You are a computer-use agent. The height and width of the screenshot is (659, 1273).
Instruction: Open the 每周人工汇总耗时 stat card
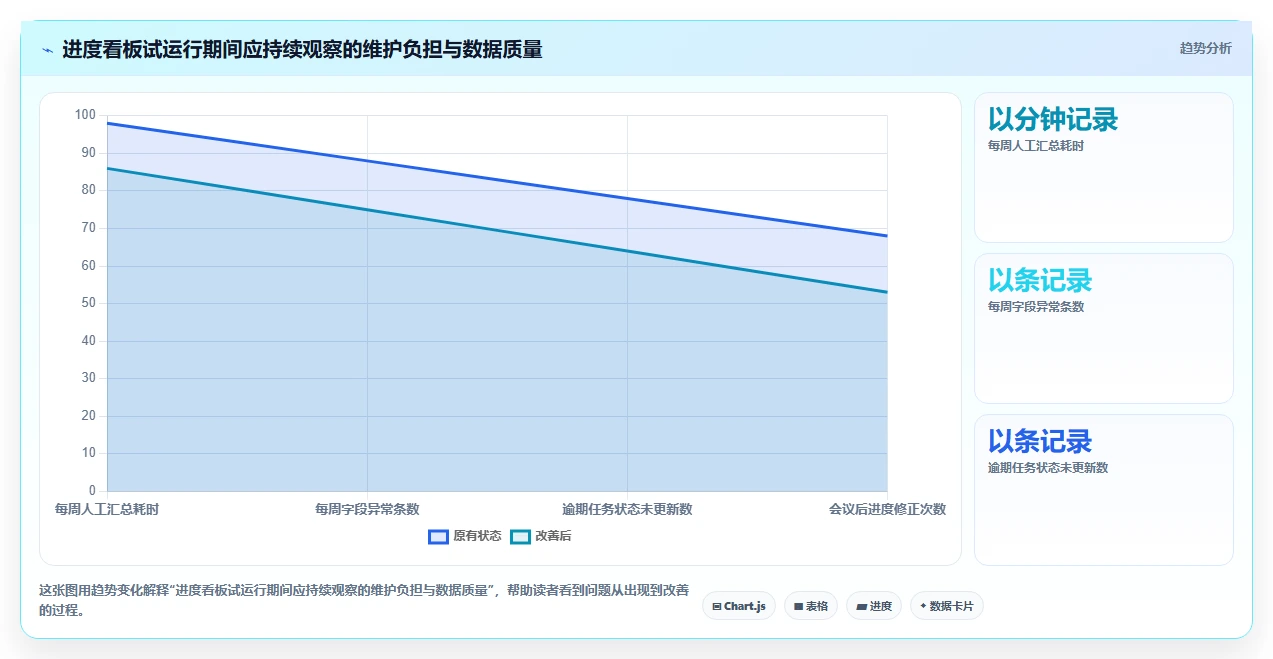1104,168
